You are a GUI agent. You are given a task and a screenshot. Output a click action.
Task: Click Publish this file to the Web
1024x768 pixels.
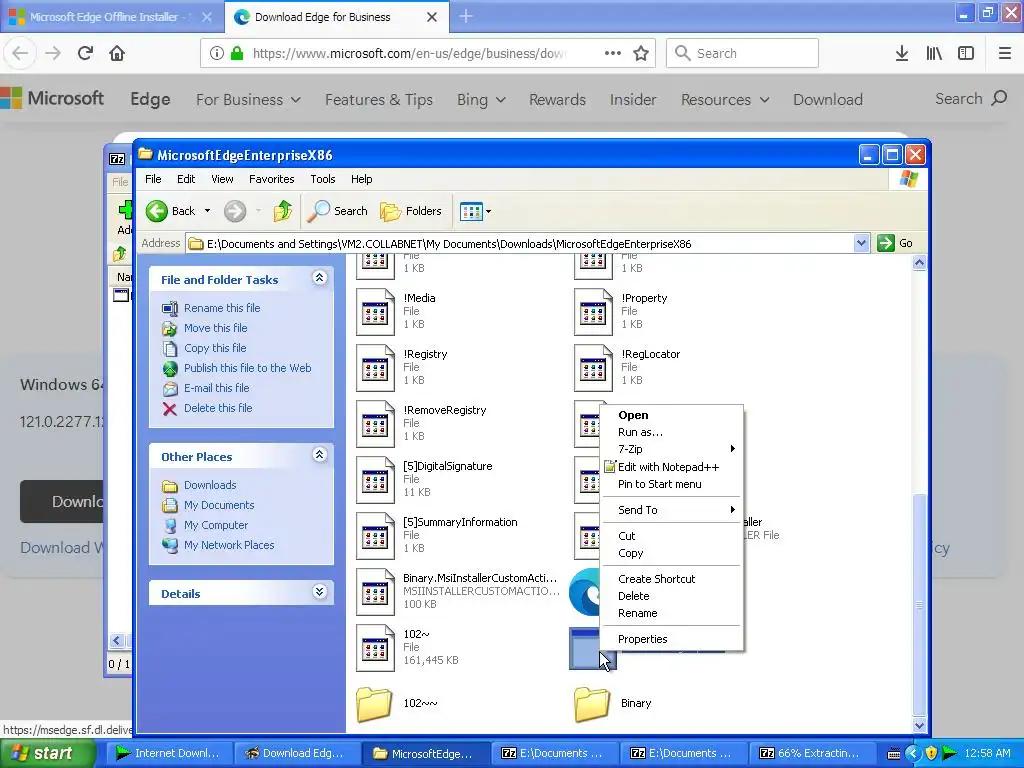[x=248, y=368]
